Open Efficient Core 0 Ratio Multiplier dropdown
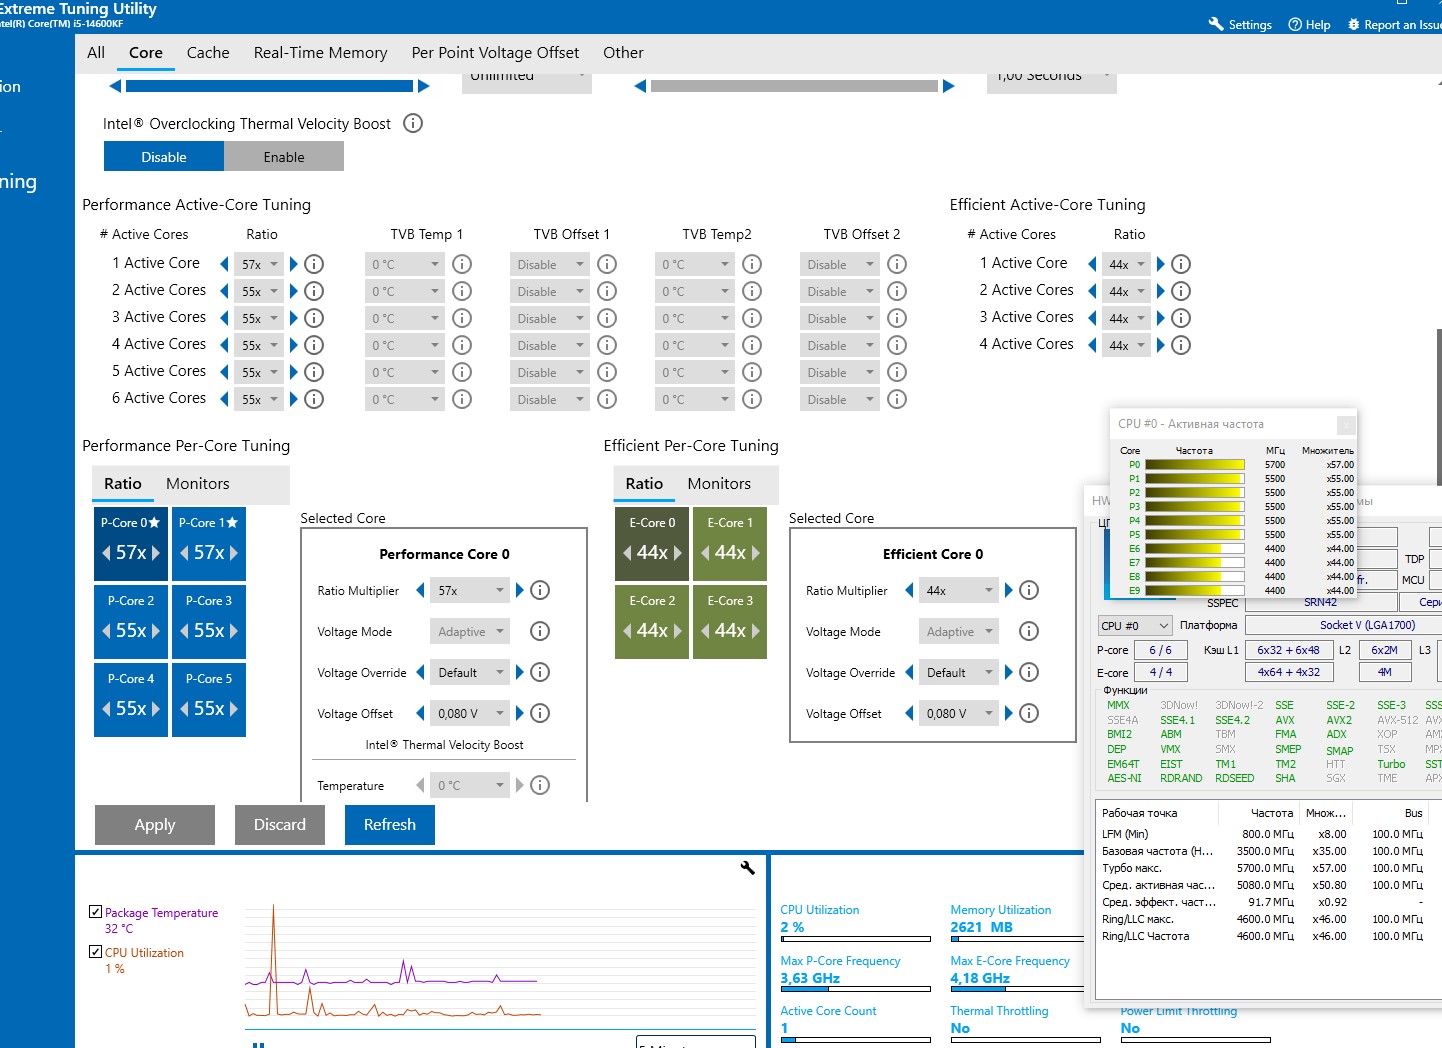The height and width of the screenshot is (1048, 1442). (x=958, y=590)
